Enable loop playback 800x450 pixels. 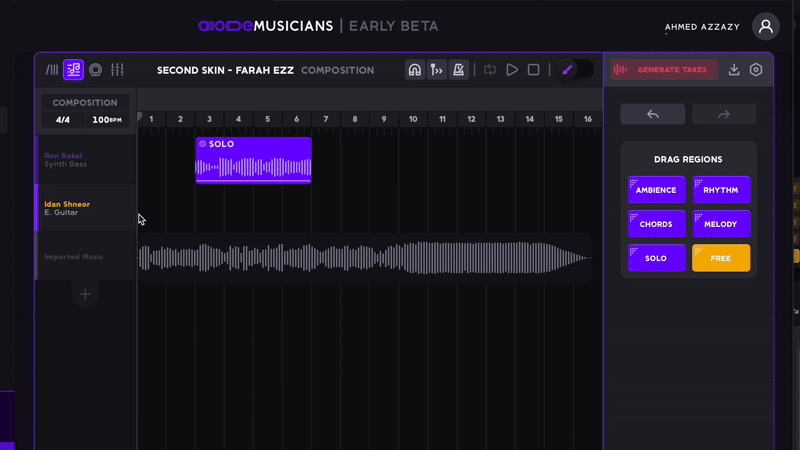click(x=490, y=70)
